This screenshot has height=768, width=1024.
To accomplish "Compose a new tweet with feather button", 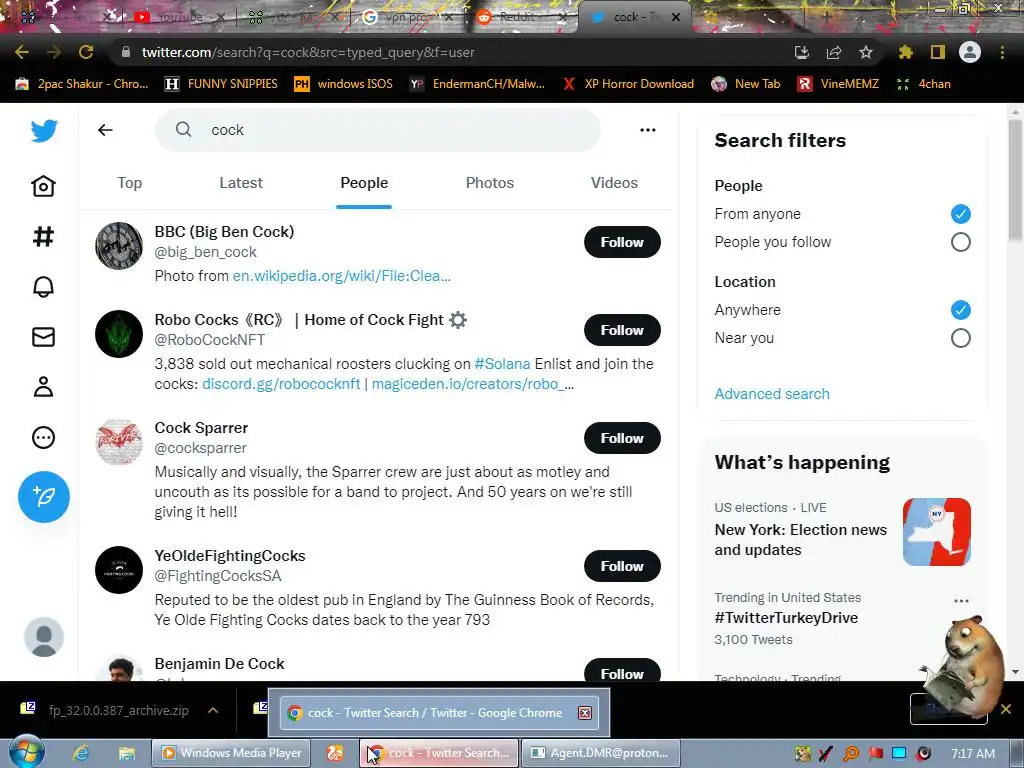I will point(44,497).
